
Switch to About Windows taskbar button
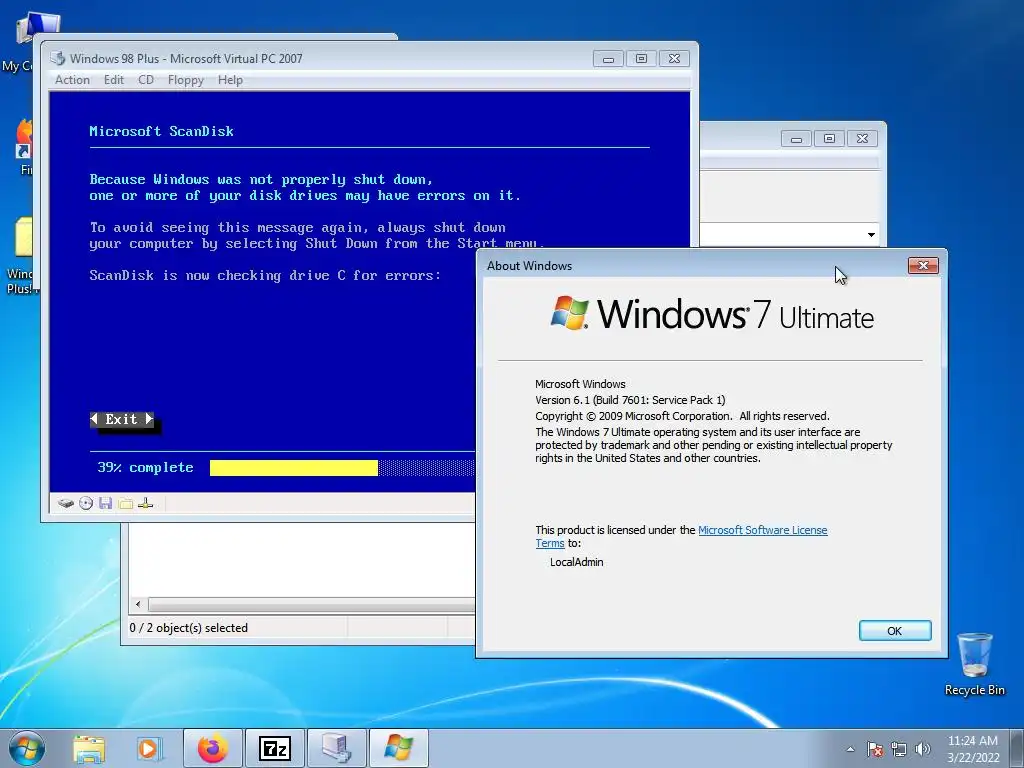tap(398, 748)
